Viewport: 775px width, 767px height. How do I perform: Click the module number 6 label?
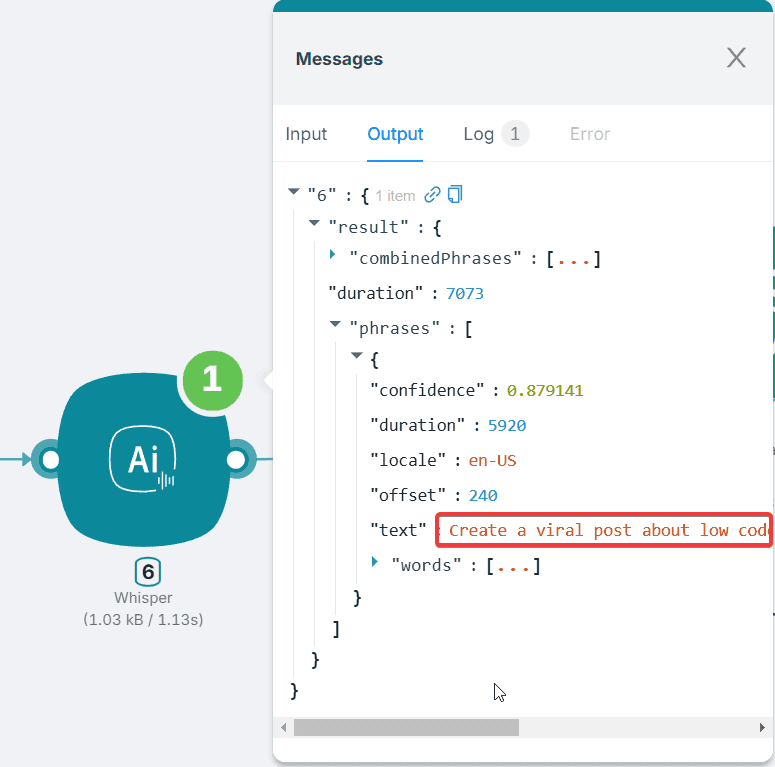tap(147, 572)
